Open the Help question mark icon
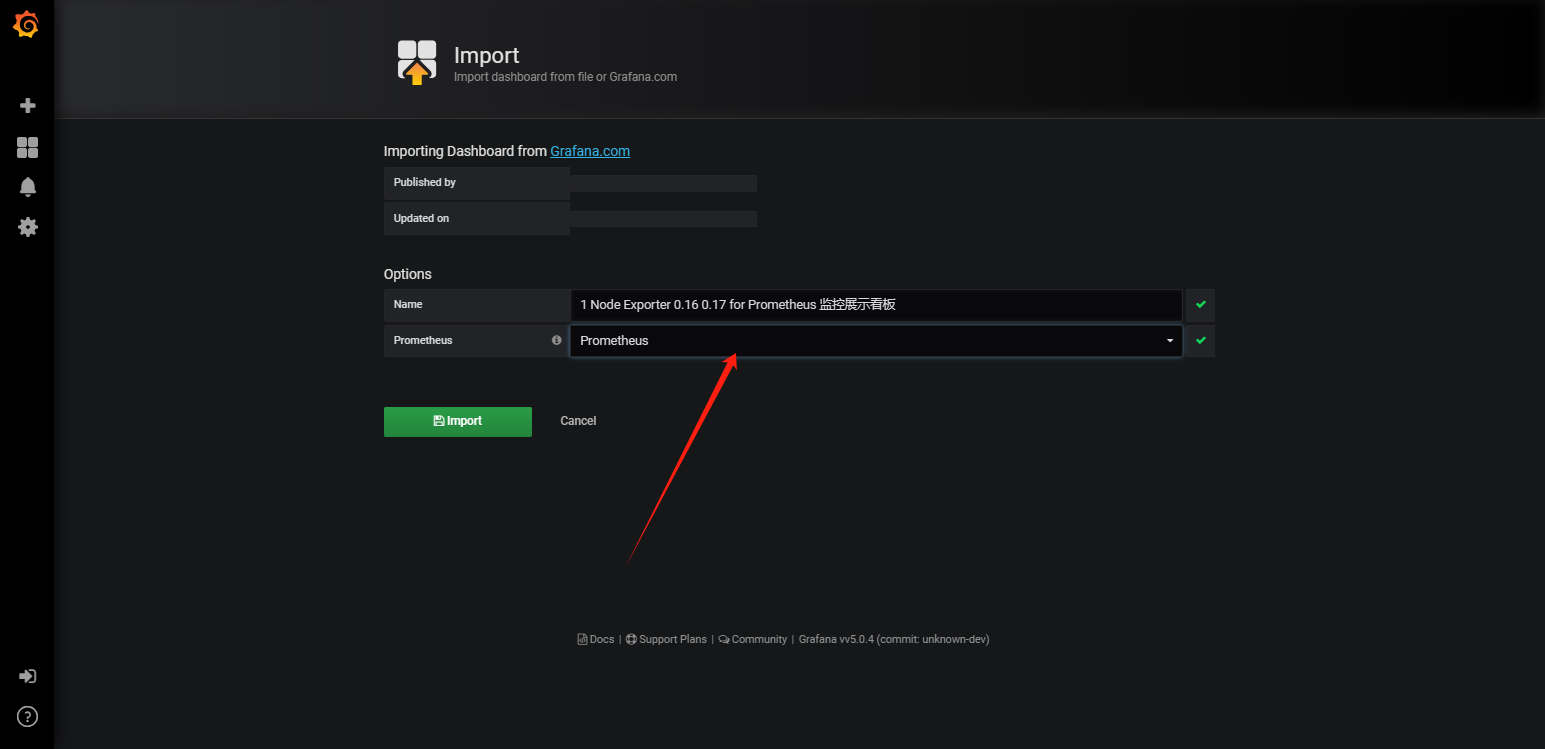Viewport: 1545px width, 749px height. coord(28,716)
